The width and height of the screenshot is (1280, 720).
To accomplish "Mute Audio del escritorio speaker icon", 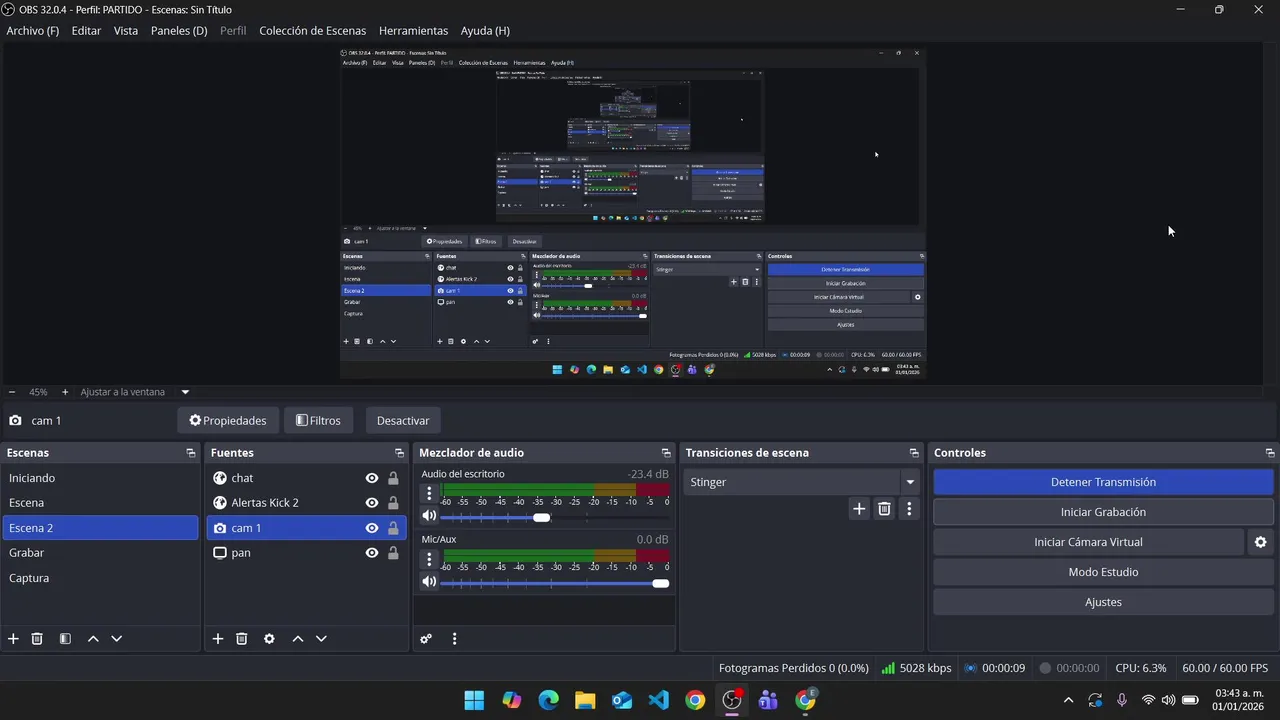I will pyautogui.click(x=429, y=517).
